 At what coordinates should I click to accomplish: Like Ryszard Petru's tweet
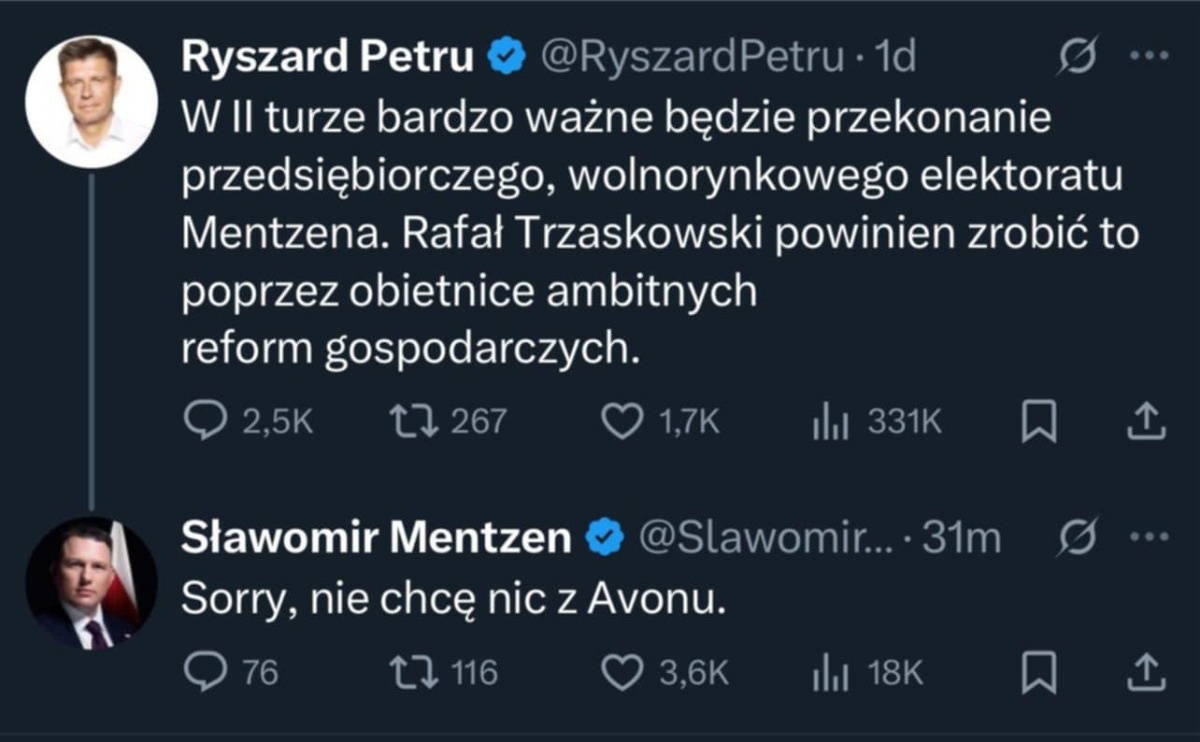(622, 422)
